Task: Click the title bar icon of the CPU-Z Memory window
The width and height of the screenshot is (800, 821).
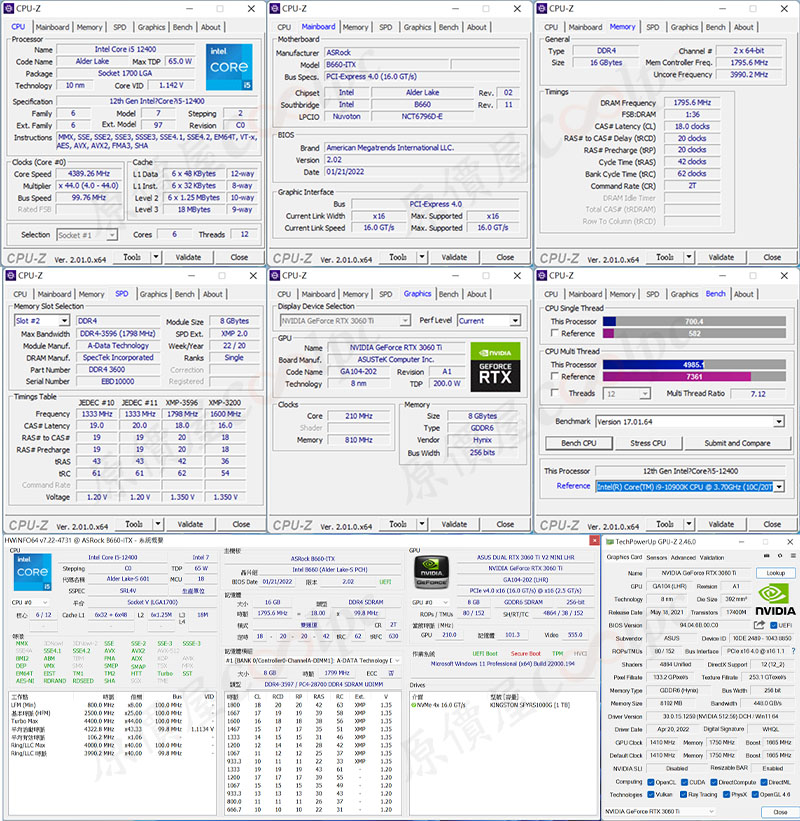Action: tap(541, 9)
